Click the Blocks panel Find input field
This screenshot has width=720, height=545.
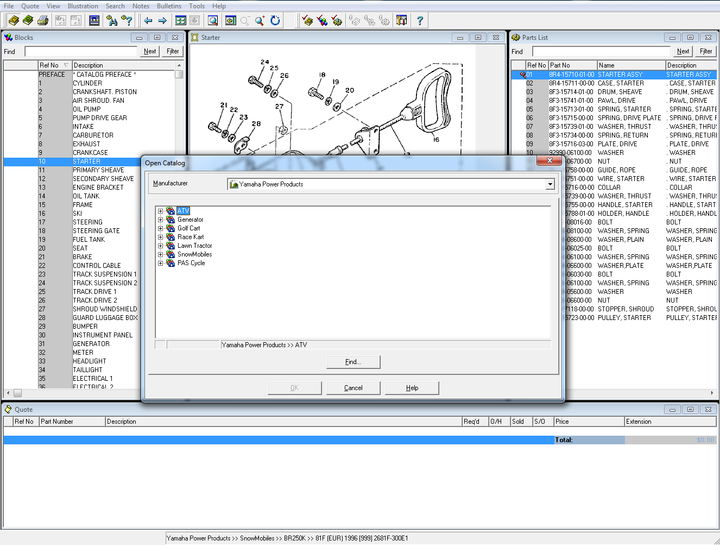[x=81, y=51]
